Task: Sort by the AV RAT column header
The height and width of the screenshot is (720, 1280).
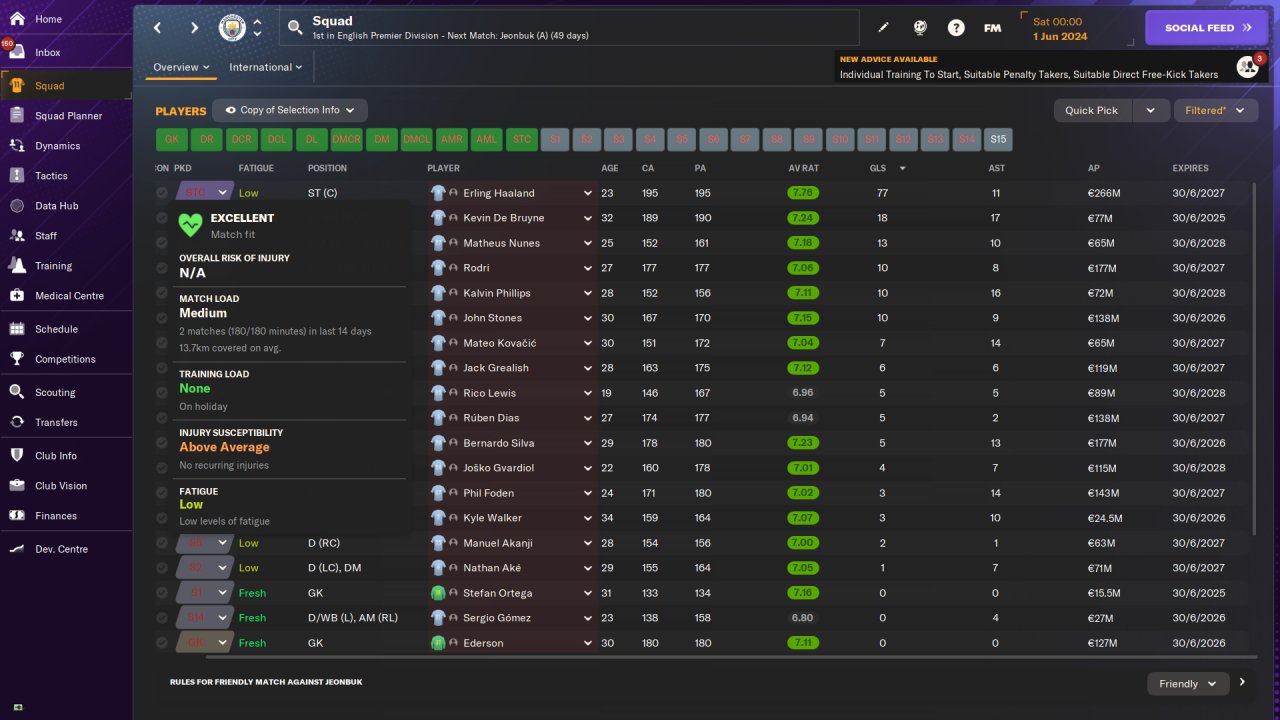Action: pyautogui.click(x=803, y=168)
